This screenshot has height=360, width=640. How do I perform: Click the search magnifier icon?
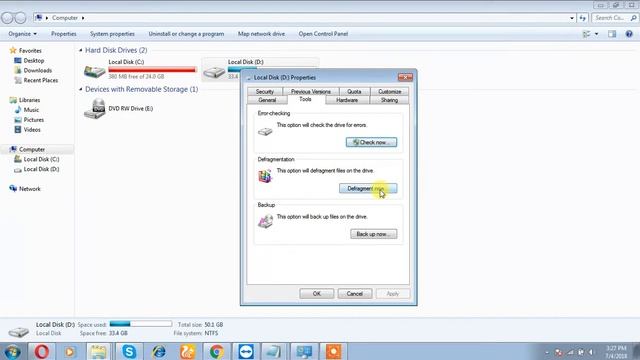(x=633, y=18)
